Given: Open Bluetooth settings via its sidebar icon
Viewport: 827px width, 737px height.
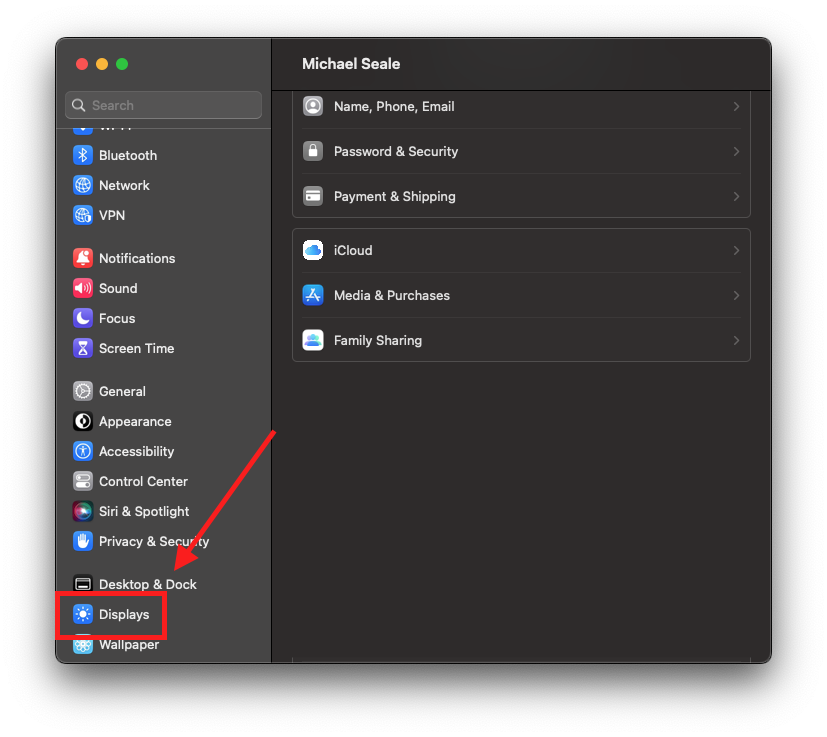Looking at the screenshot, I should (83, 155).
